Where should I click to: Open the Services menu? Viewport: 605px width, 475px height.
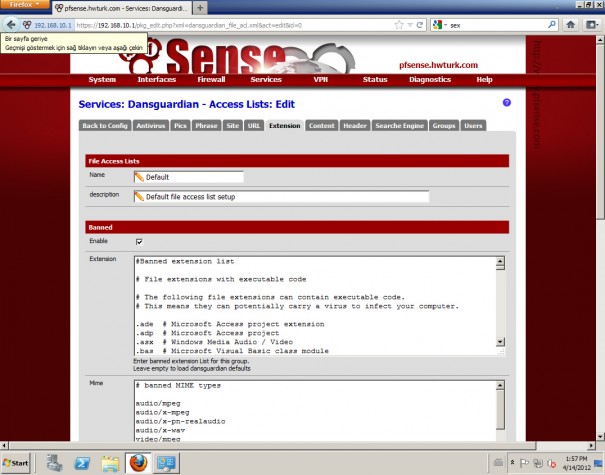click(x=266, y=79)
